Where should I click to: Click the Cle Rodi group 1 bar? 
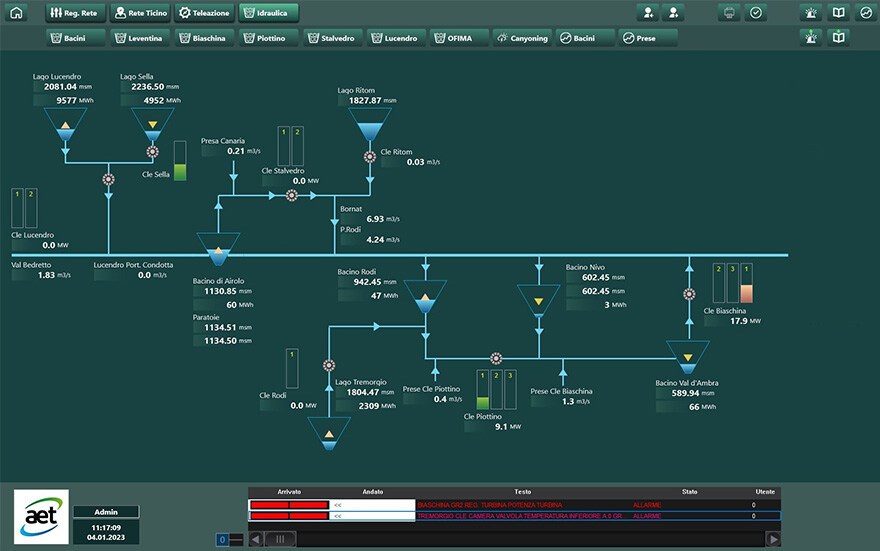[292, 369]
